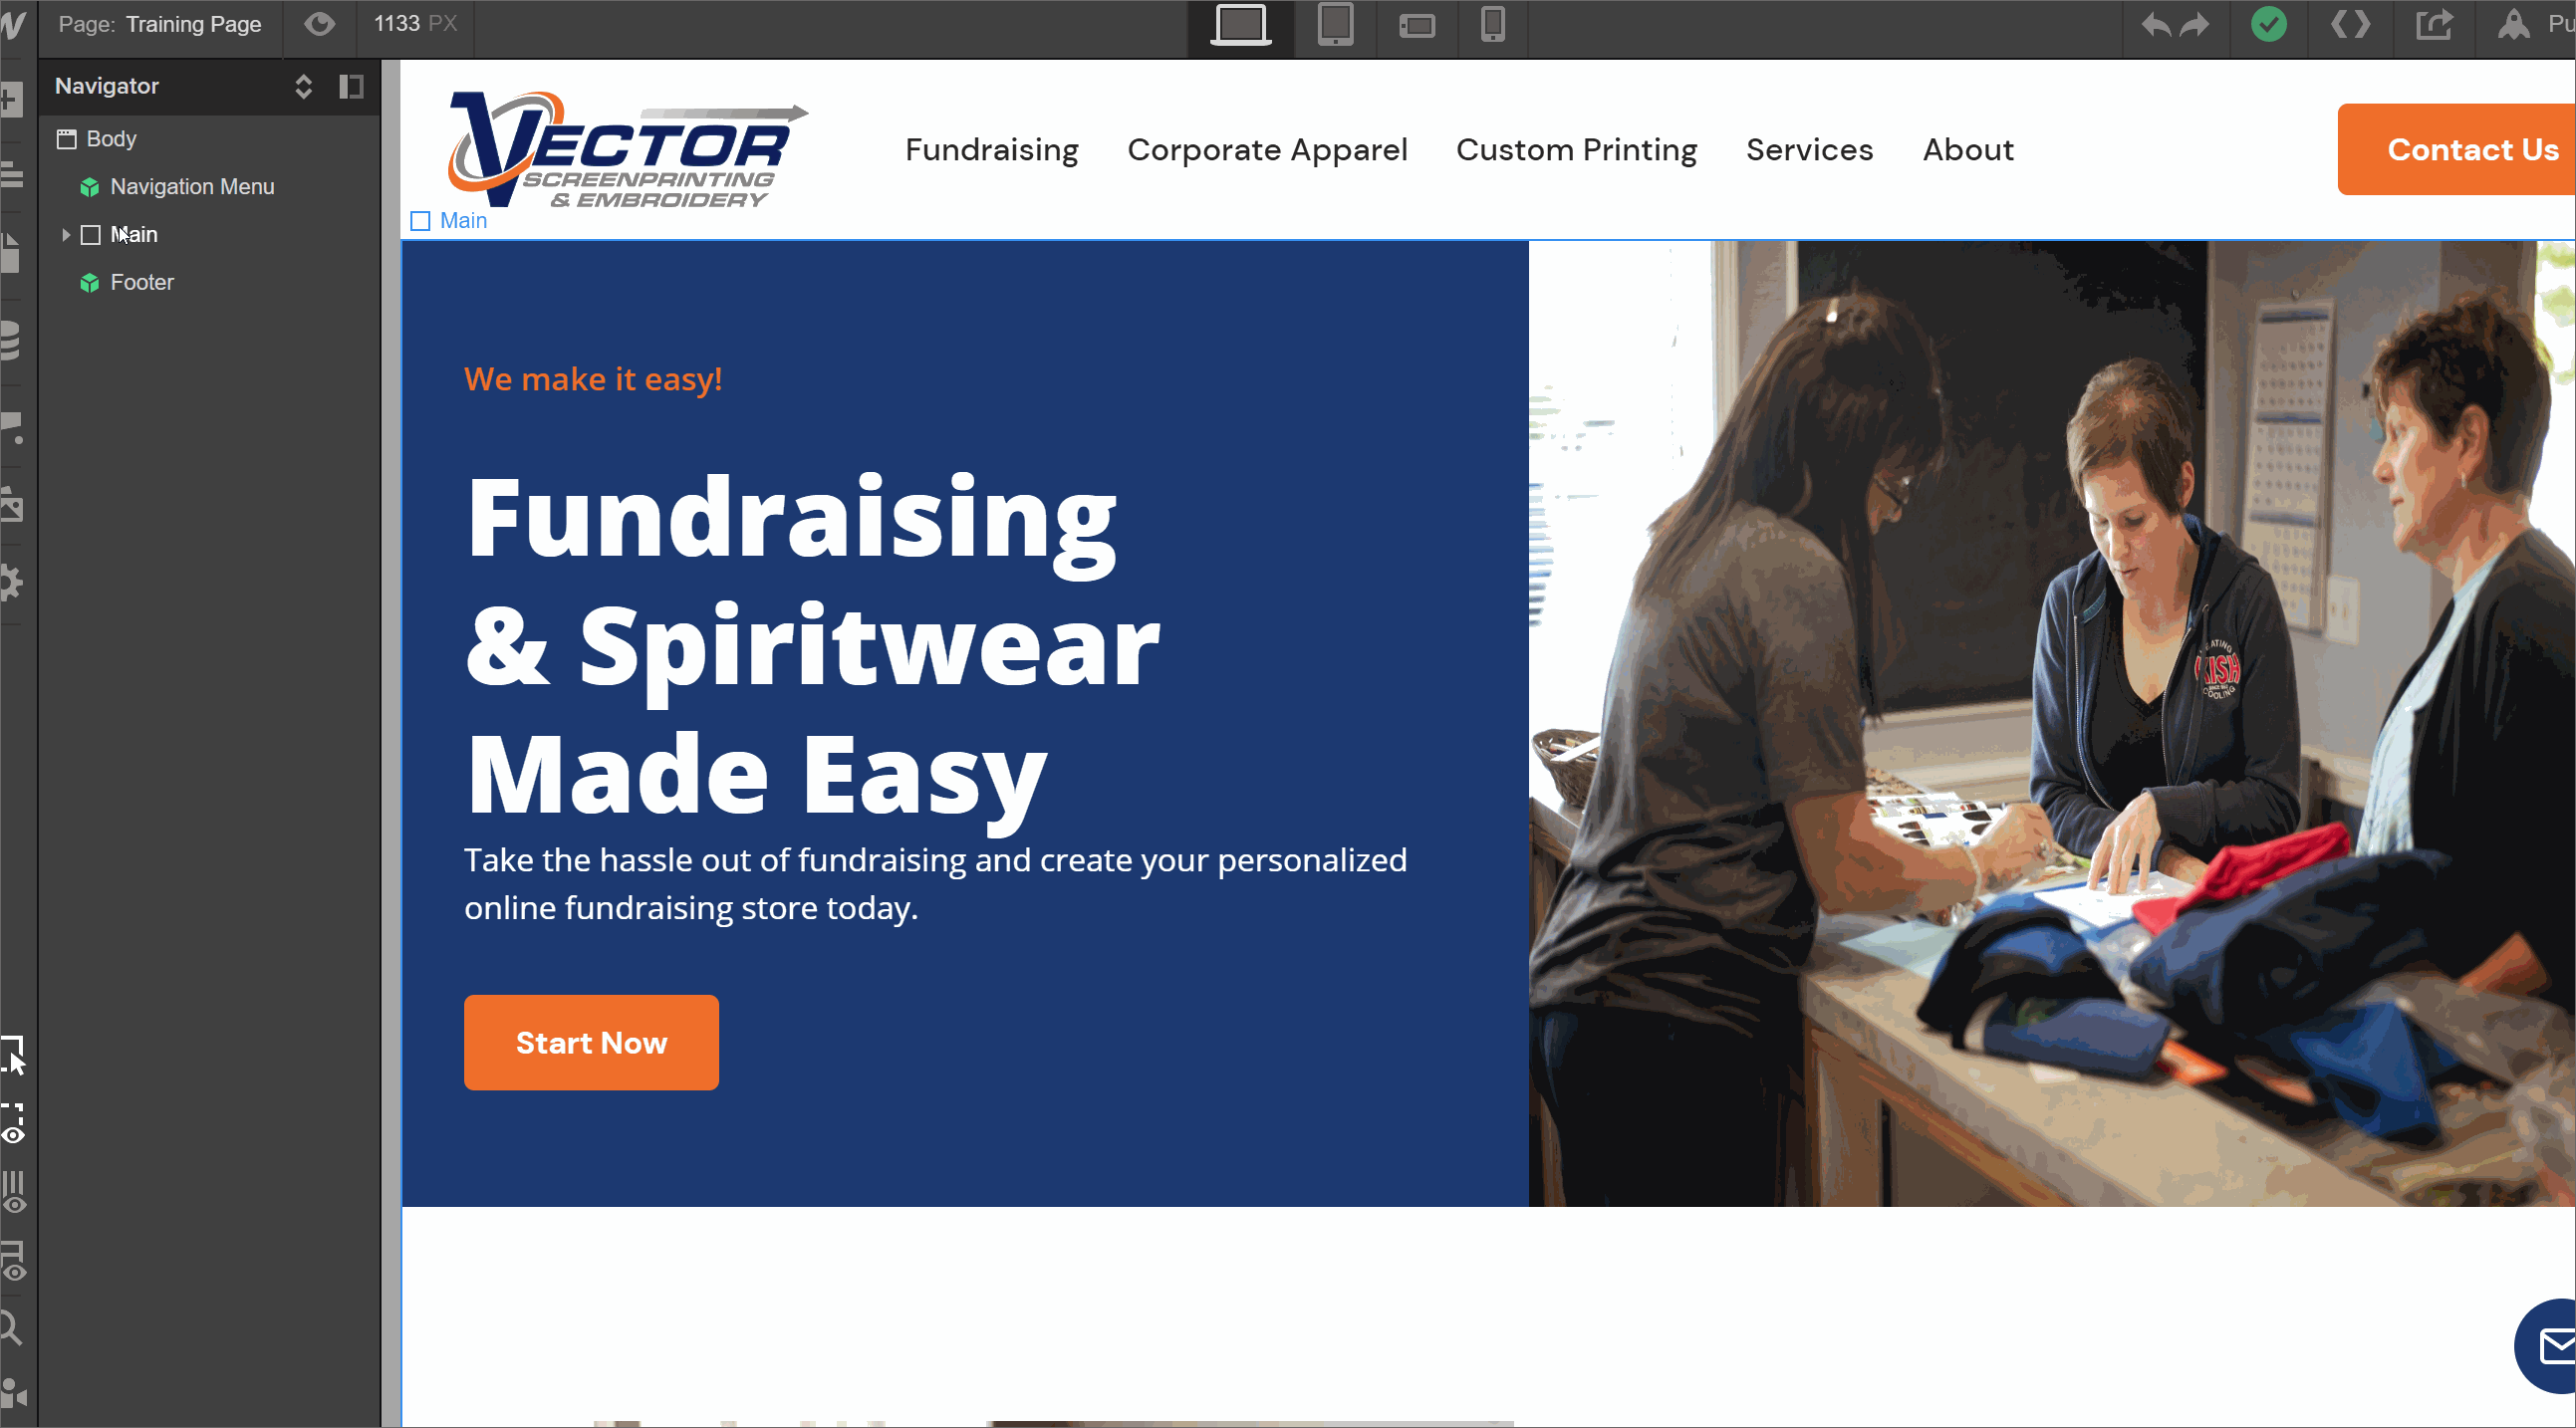The width and height of the screenshot is (2576, 1428).
Task: Click the undo arrow icon
Action: click(2156, 25)
